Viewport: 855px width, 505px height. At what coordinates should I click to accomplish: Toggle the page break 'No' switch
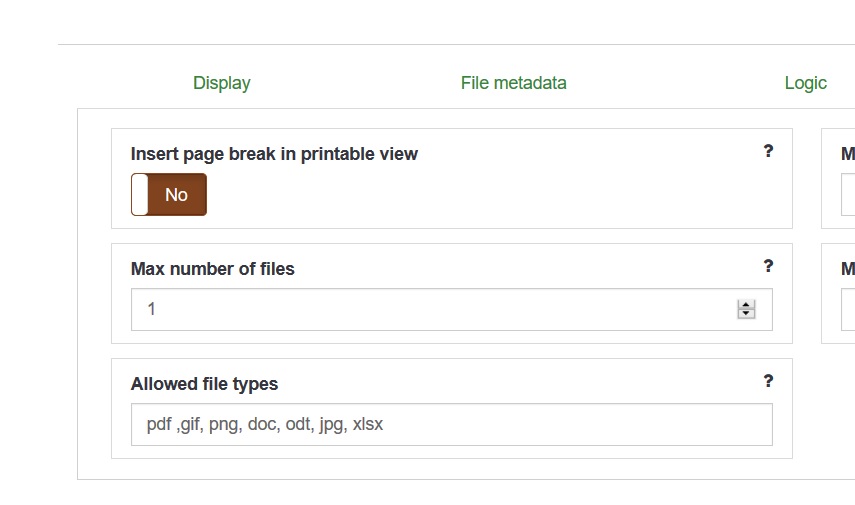(x=169, y=194)
